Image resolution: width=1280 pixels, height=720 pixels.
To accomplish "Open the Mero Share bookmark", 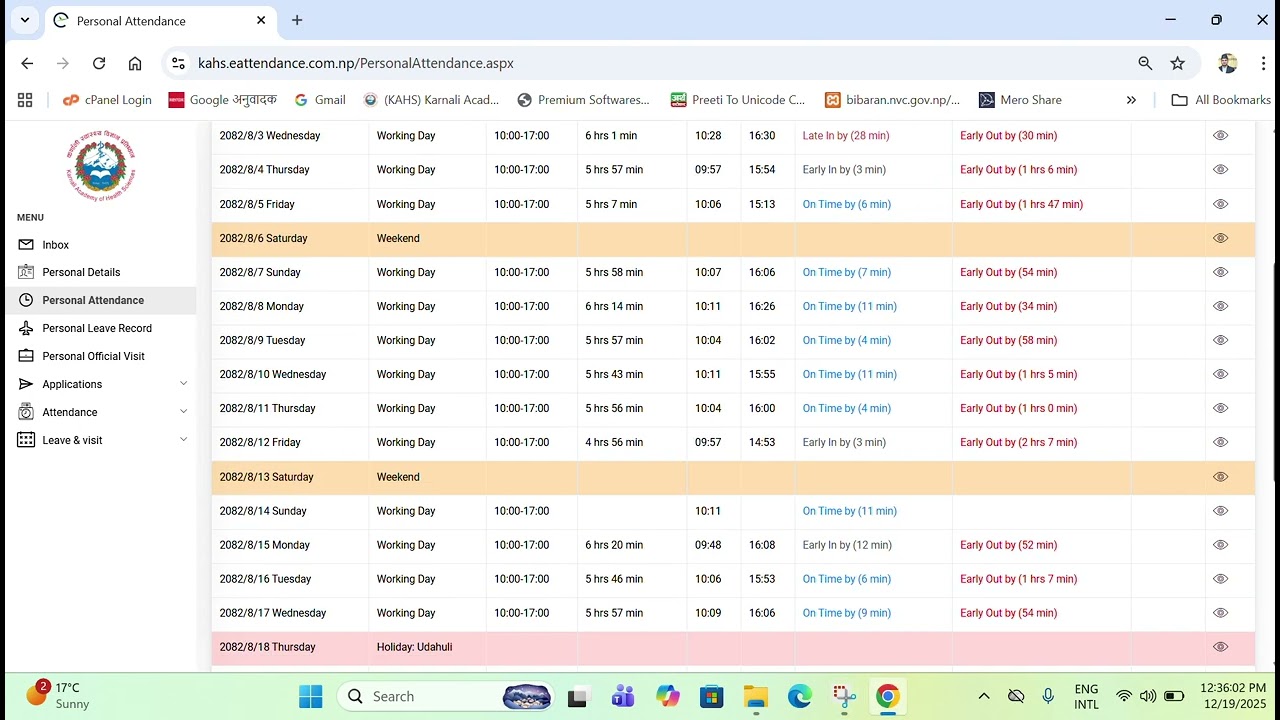I will [1020, 100].
